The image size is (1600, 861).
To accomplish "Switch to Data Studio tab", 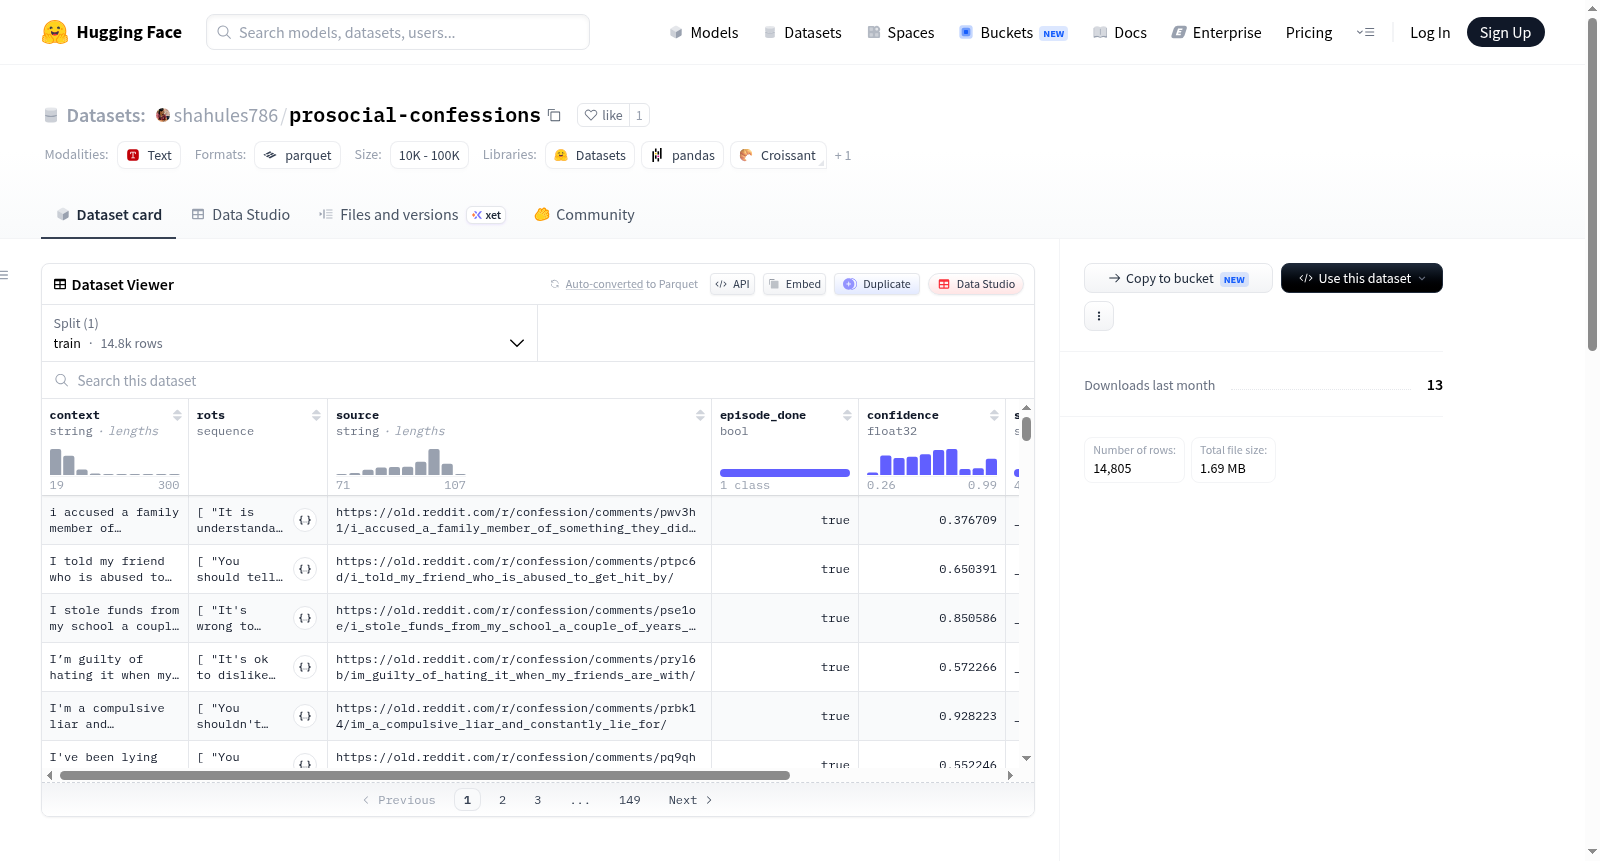I will point(241,214).
